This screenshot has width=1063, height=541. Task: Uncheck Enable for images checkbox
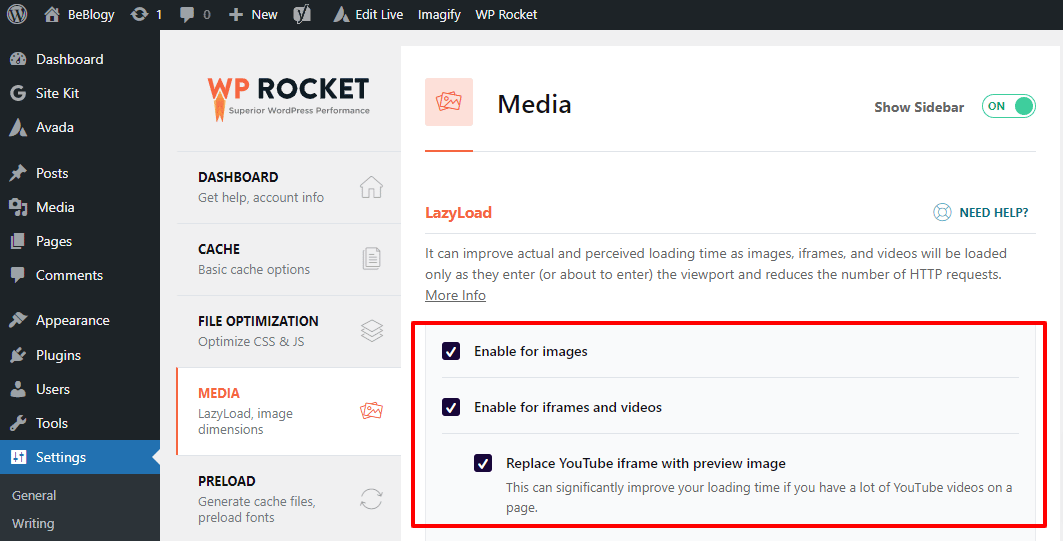click(x=451, y=350)
